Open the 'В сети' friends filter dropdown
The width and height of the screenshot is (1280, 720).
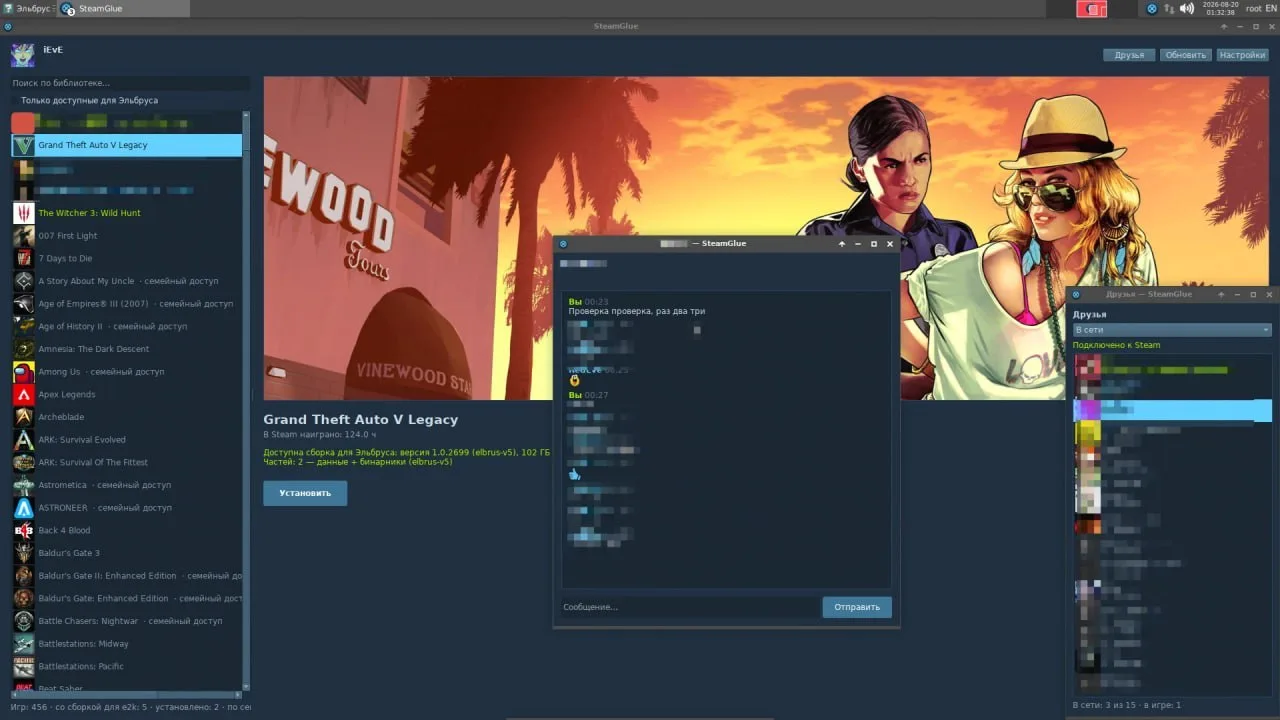pos(1172,330)
